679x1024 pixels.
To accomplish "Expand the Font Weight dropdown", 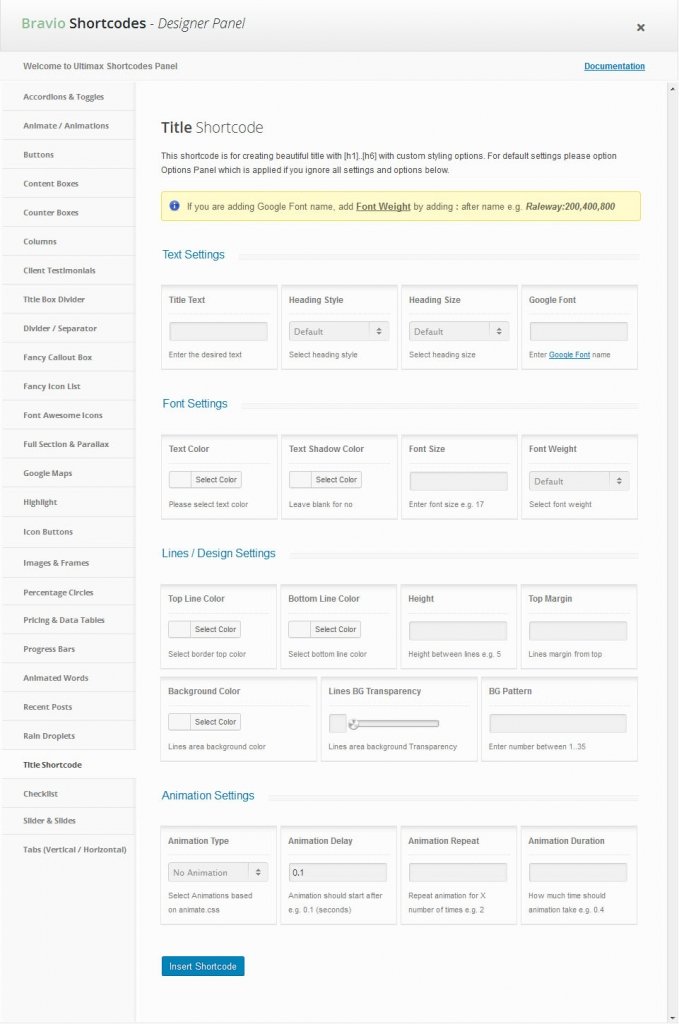I will (x=578, y=481).
